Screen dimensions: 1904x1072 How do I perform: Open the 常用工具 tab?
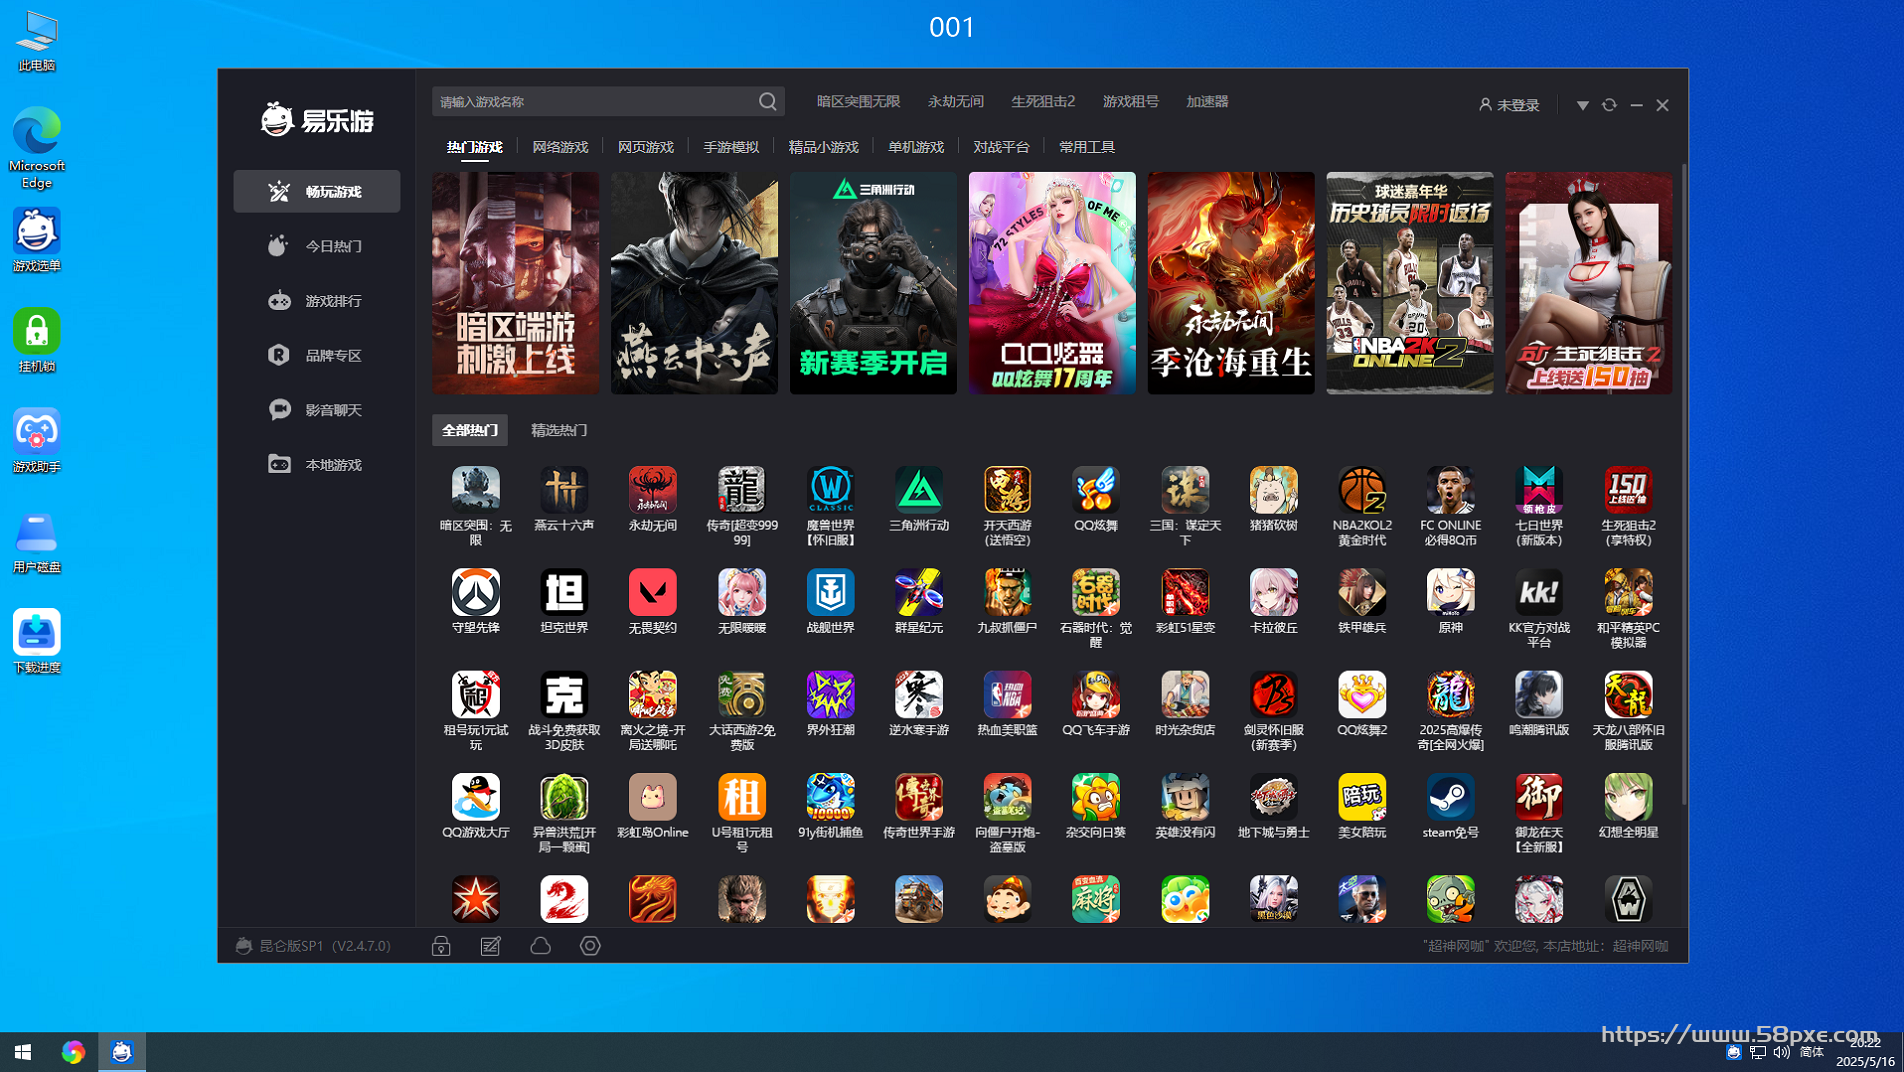pos(1087,147)
